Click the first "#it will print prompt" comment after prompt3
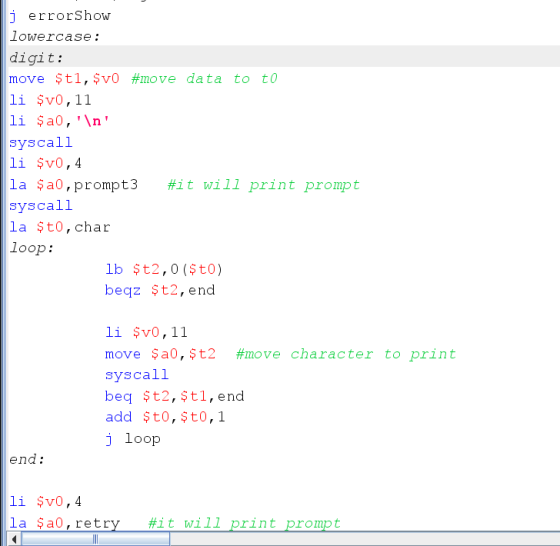 tap(264, 185)
